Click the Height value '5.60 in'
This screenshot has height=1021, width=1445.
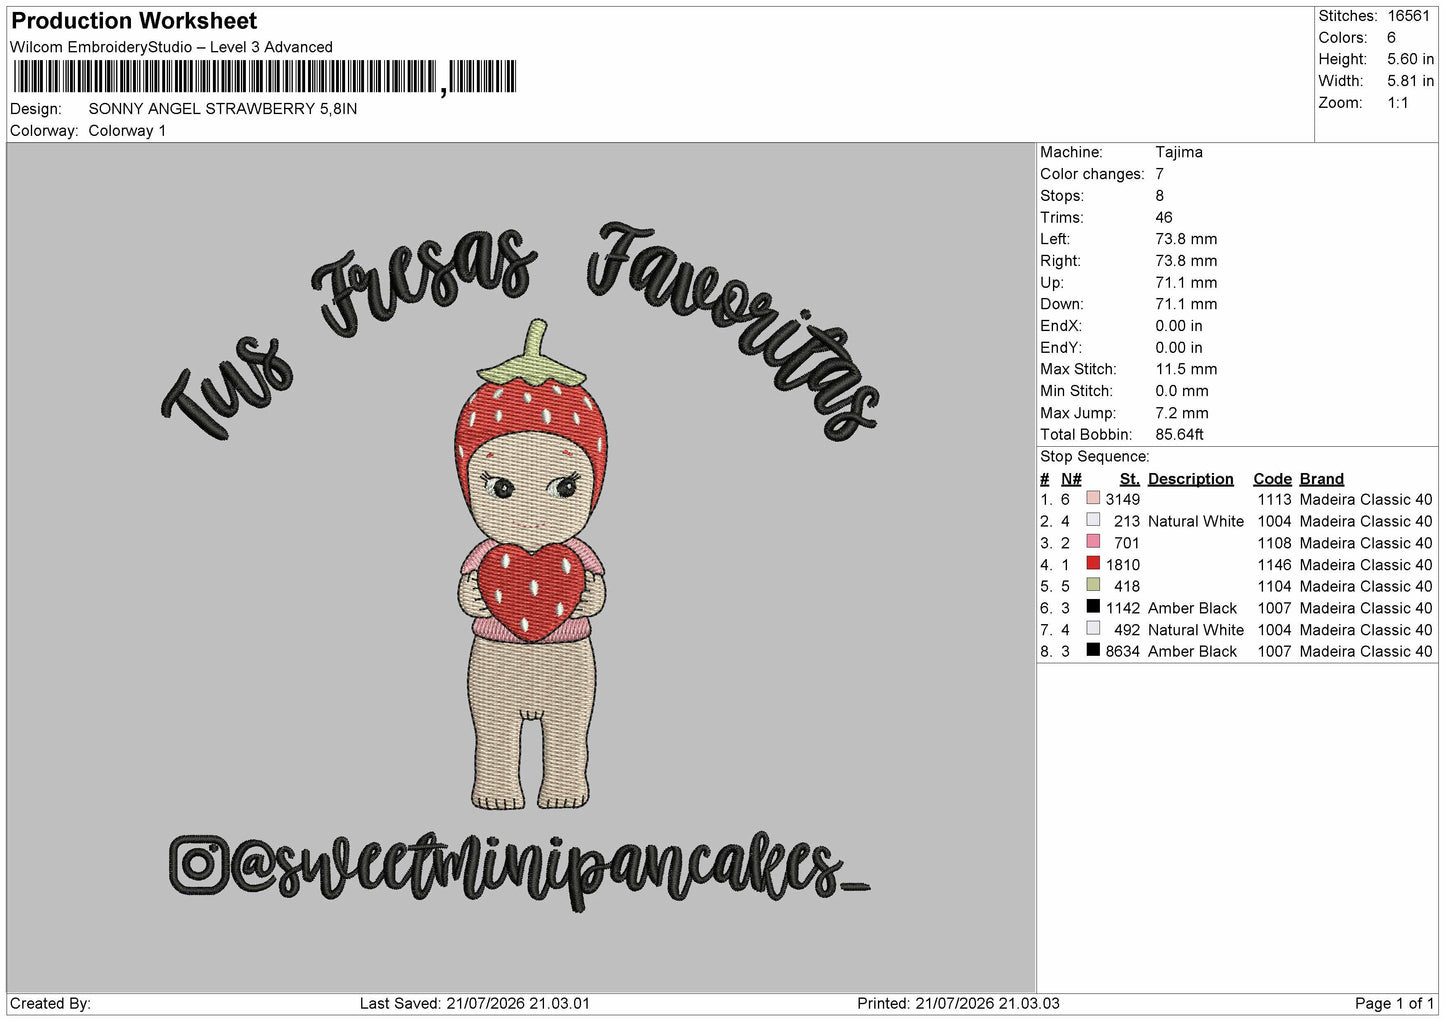click(x=1410, y=59)
